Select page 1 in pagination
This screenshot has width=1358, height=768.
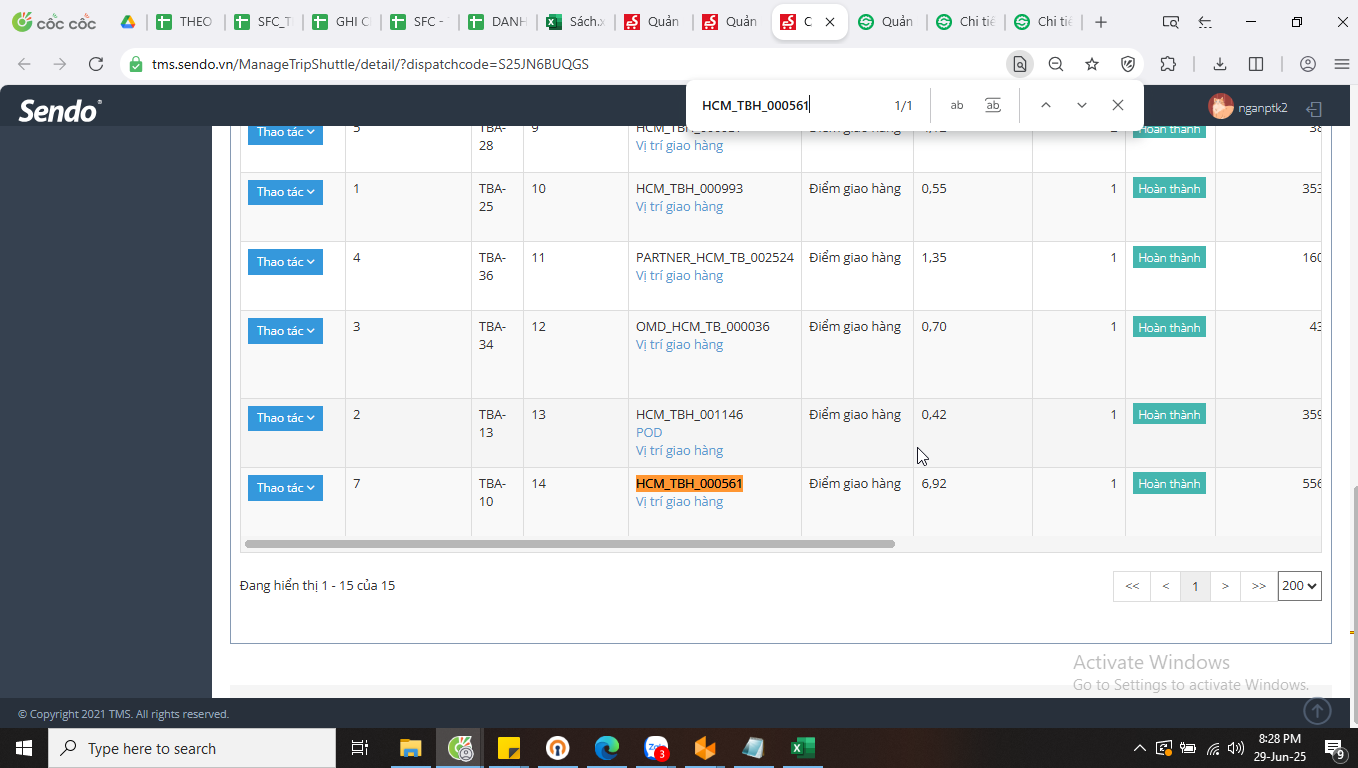click(1195, 586)
